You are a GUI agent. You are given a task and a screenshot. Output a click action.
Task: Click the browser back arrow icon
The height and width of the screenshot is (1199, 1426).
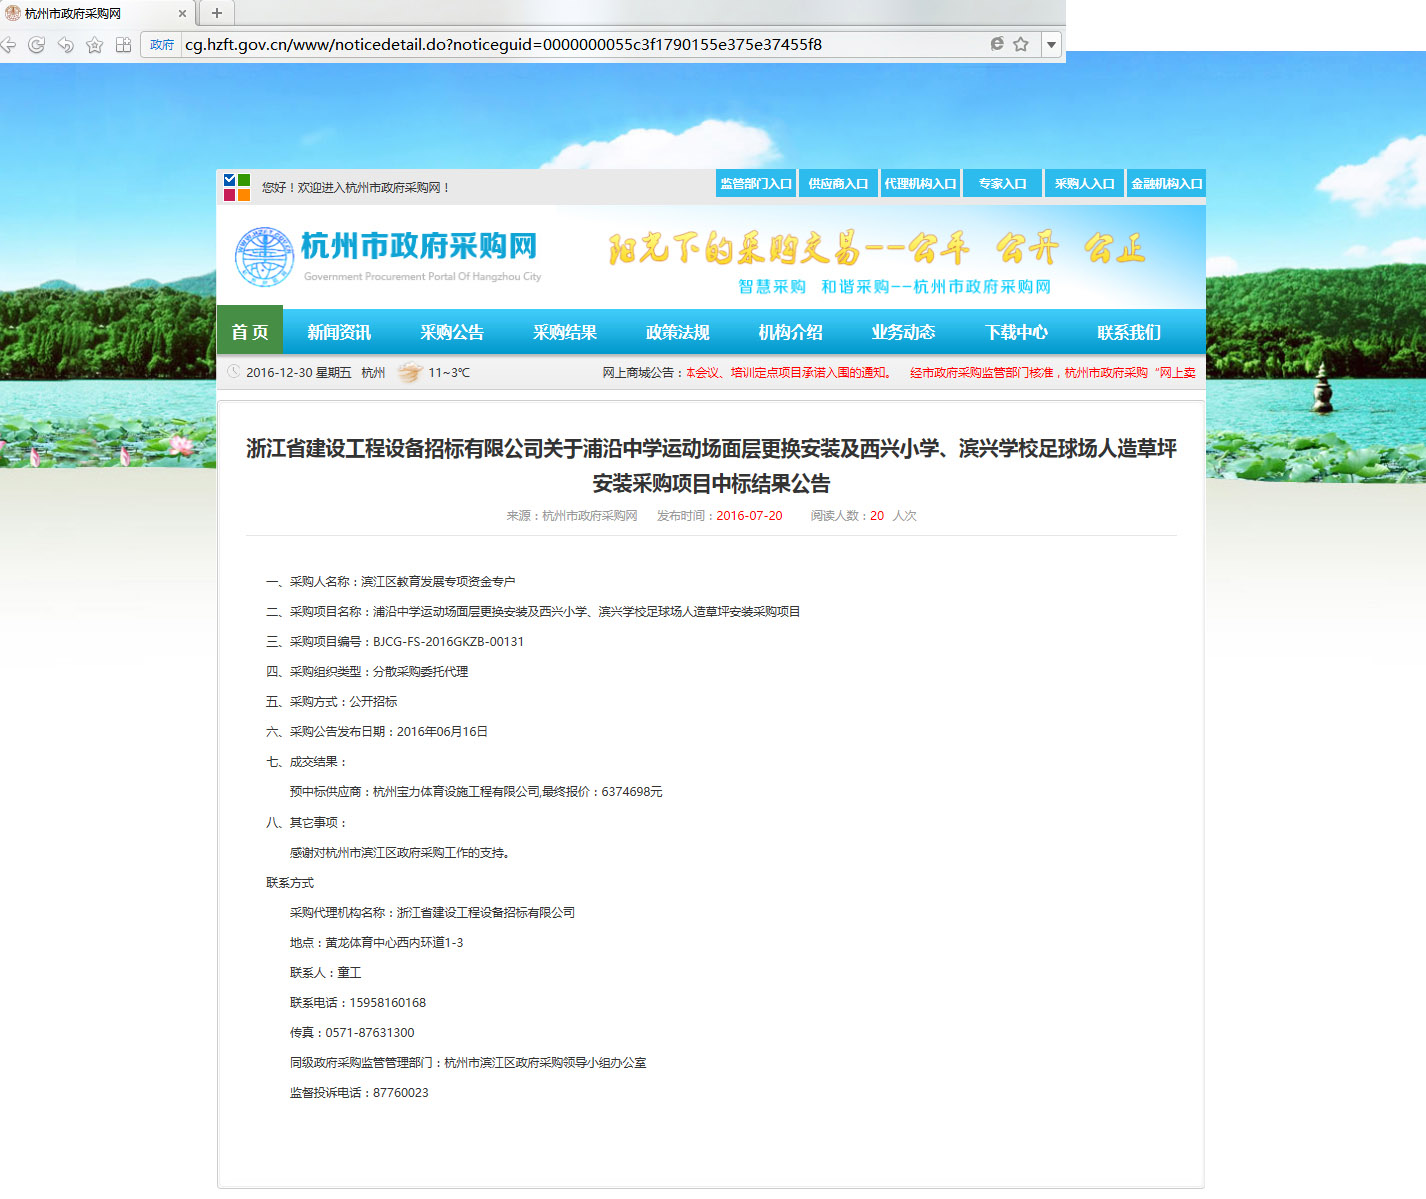click(x=8, y=45)
